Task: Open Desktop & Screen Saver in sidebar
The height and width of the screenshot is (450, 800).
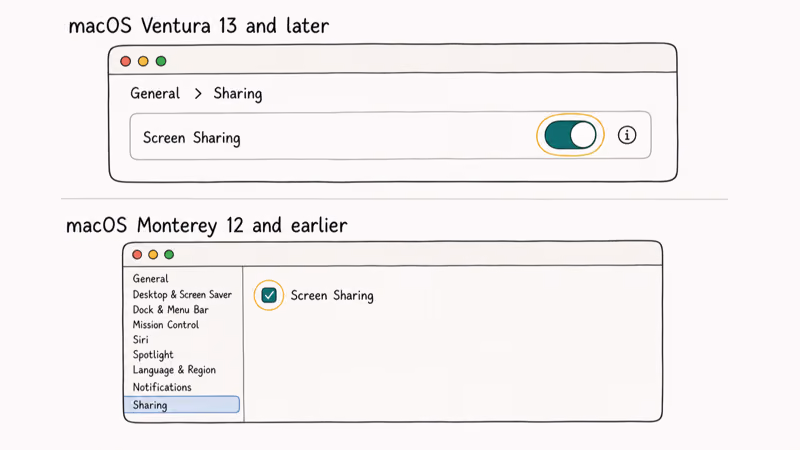Action: [x=182, y=294]
